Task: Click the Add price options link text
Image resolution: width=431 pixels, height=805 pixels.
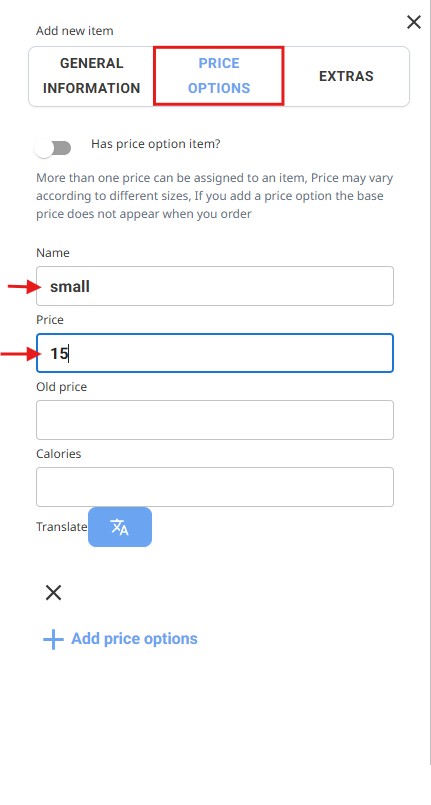Action: click(x=134, y=639)
